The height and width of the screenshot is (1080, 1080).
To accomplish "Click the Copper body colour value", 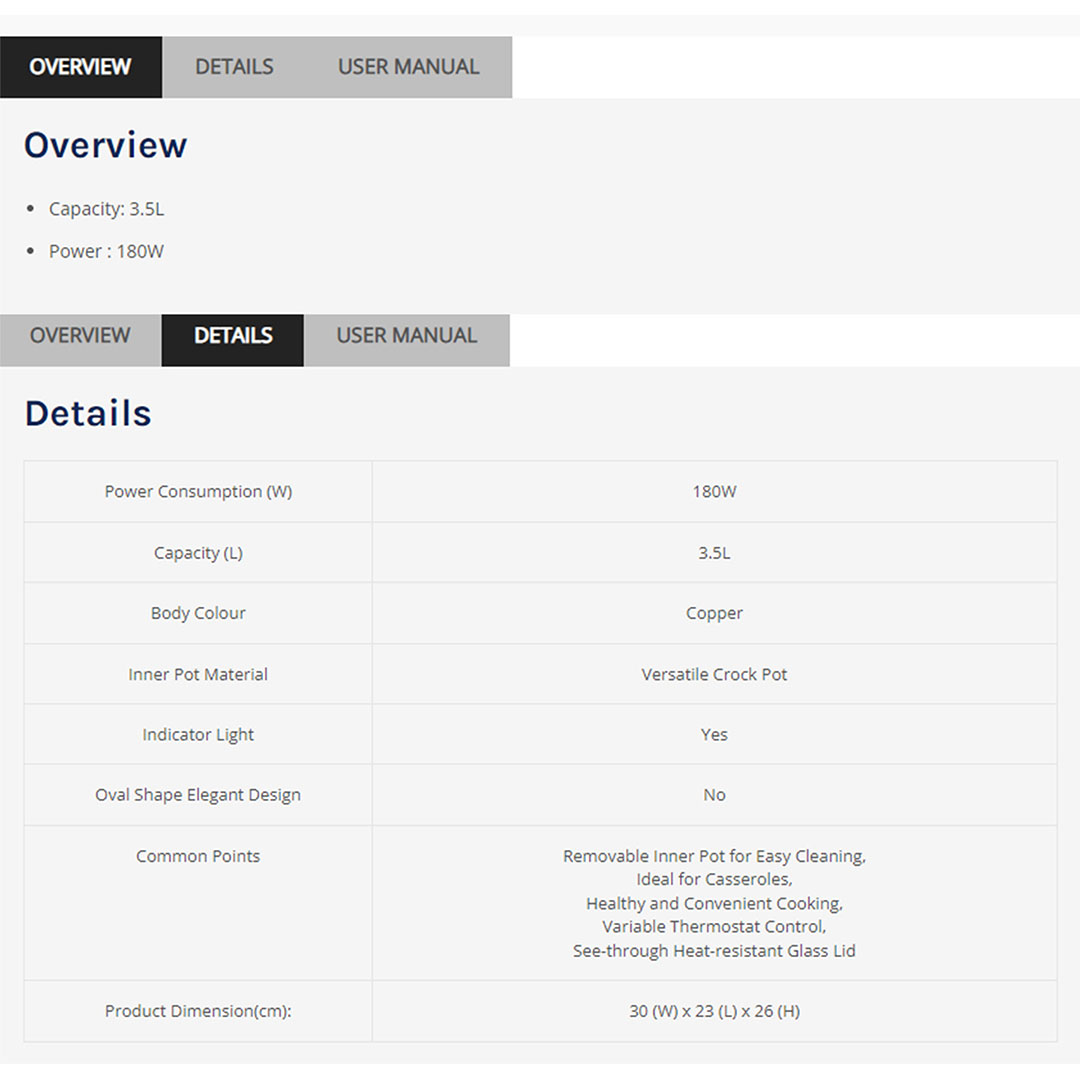I will 714,613.
